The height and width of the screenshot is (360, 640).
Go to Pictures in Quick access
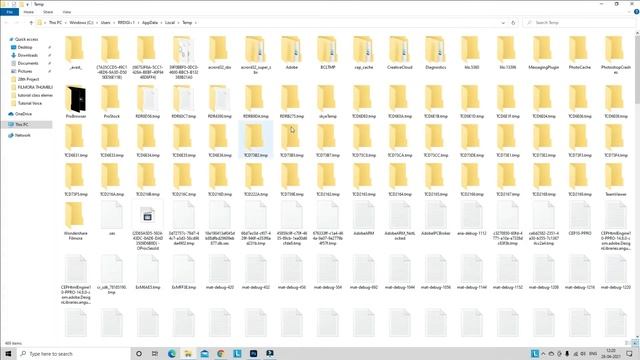pos(24,71)
